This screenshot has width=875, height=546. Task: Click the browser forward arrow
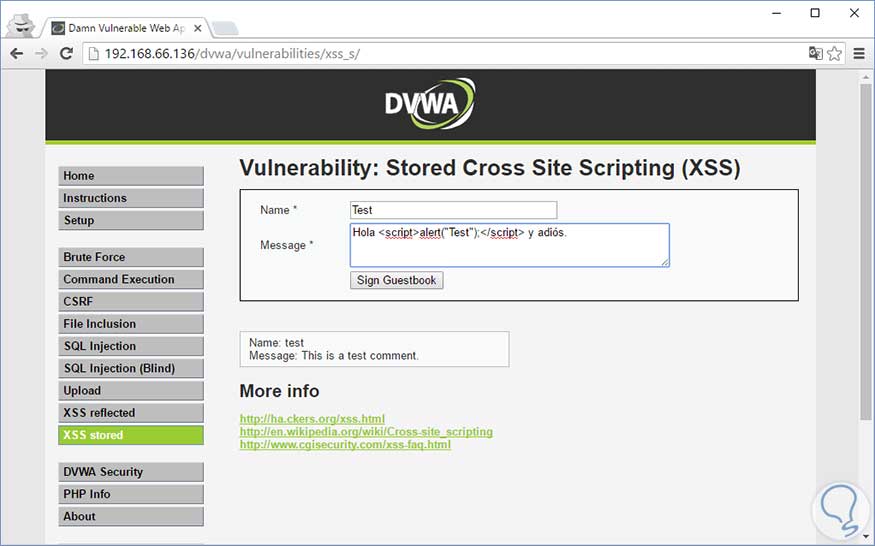coord(41,54)
